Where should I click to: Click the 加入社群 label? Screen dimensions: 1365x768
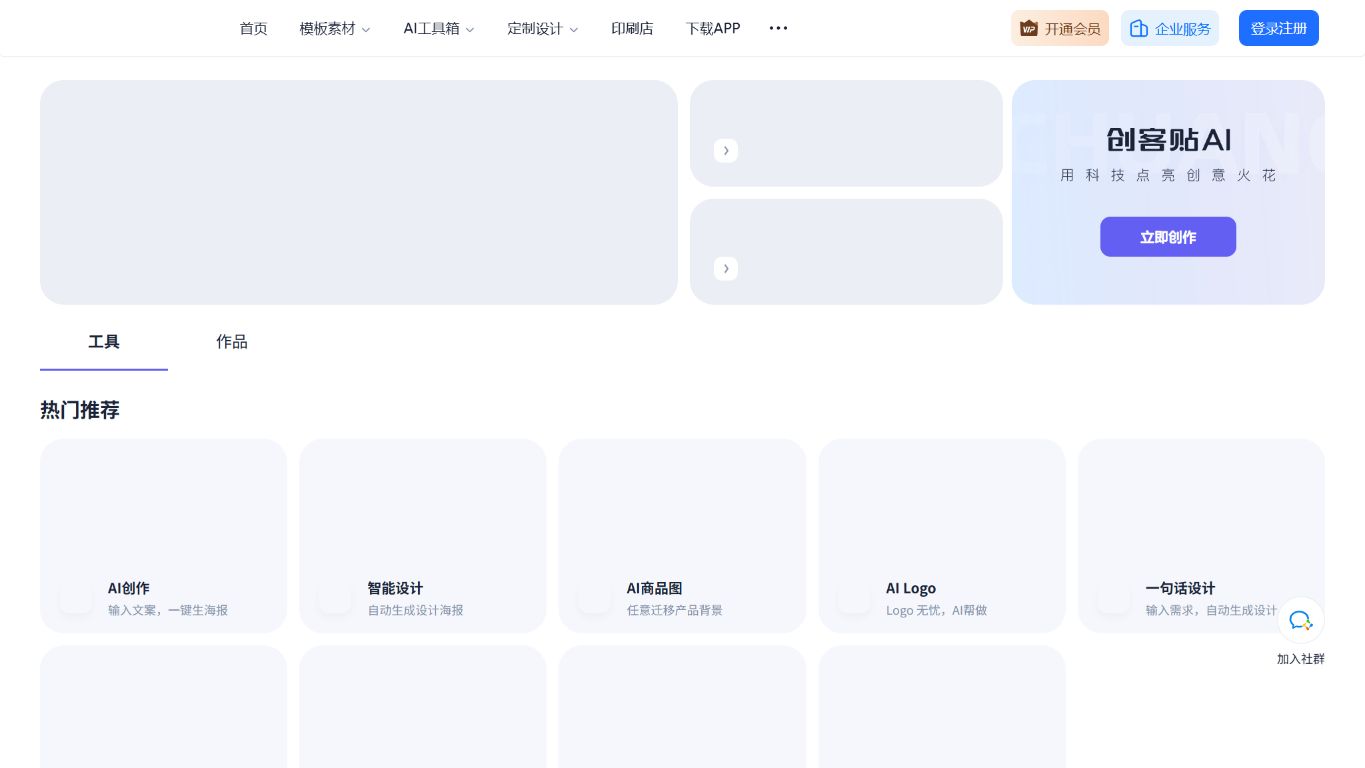pos(1301,659)
